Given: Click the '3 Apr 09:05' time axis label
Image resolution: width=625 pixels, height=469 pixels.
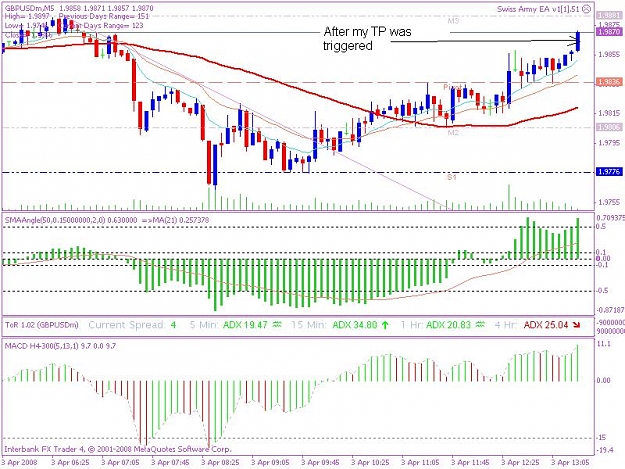Looking at the screenshot, I should click(x=270, y=463).
